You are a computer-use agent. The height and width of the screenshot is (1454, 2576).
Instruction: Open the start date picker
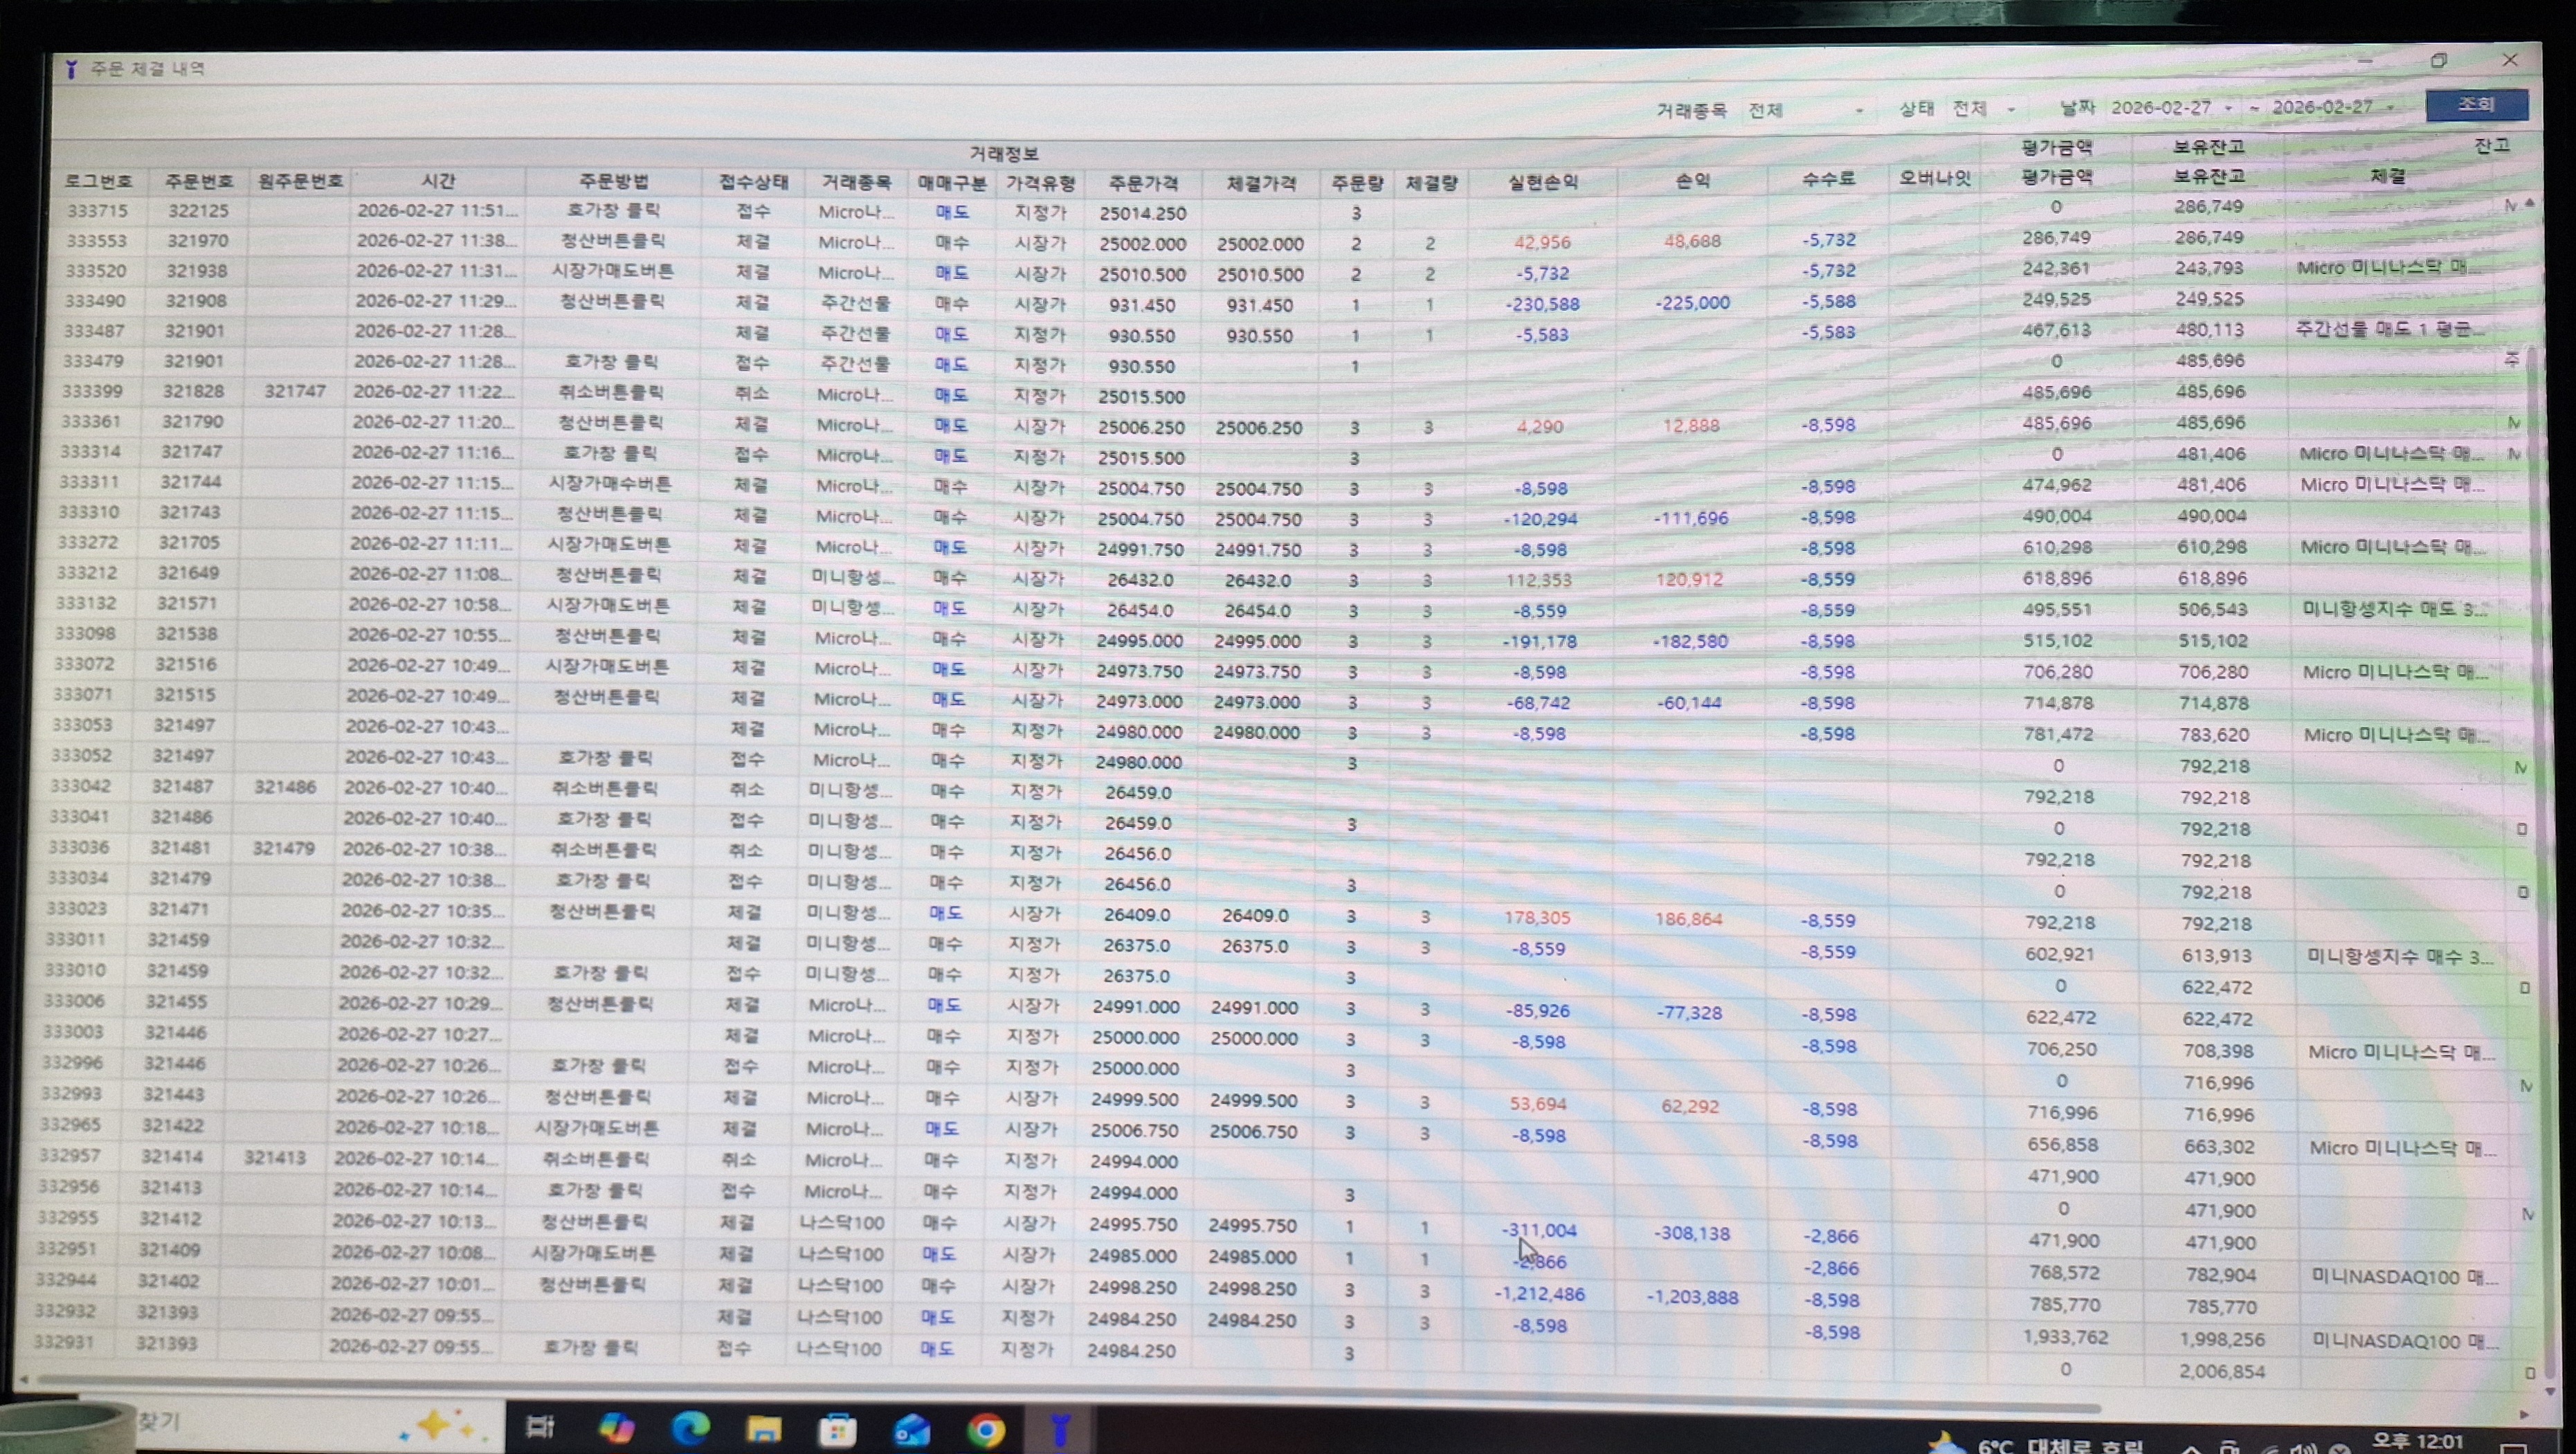click(x=2172, y=107)
